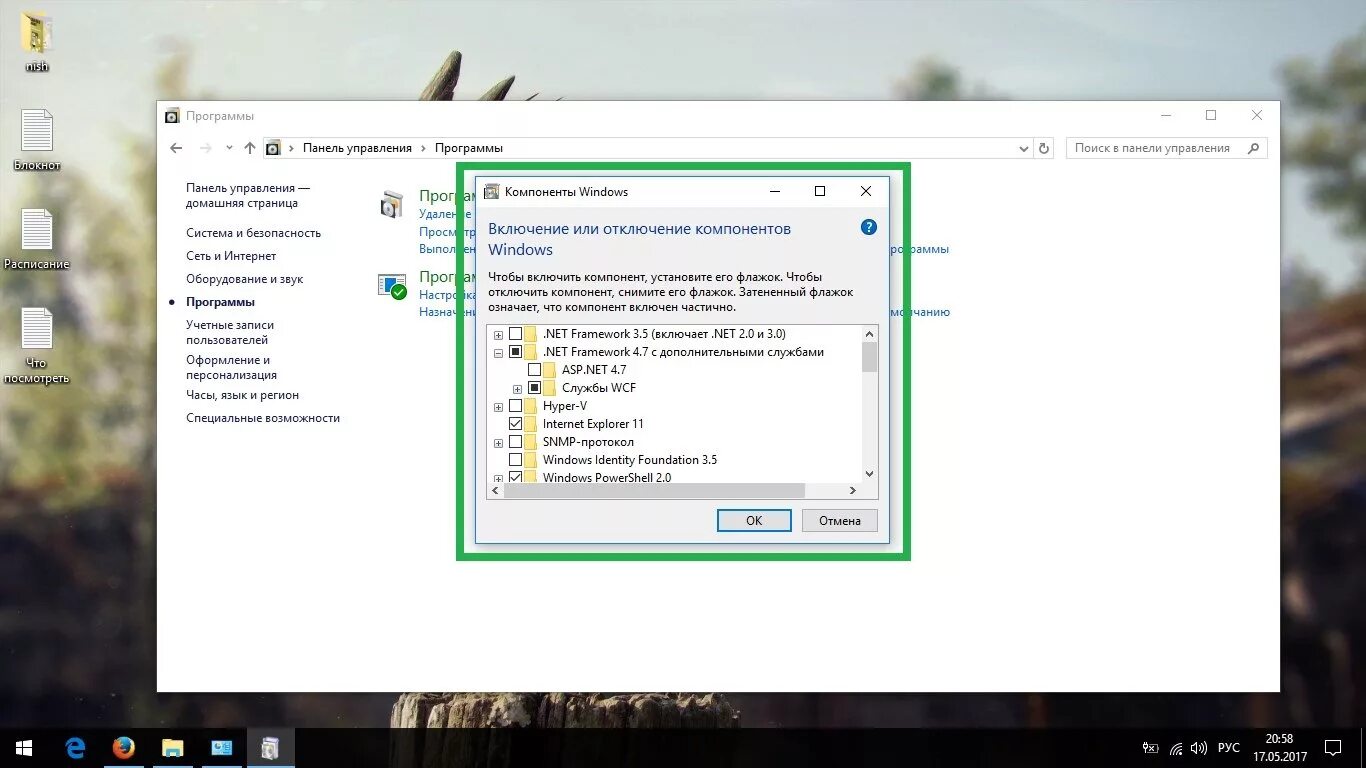Click the default programs icon with green checkmark
Viewport: 1366px width, 768px height.
(392, 287)
